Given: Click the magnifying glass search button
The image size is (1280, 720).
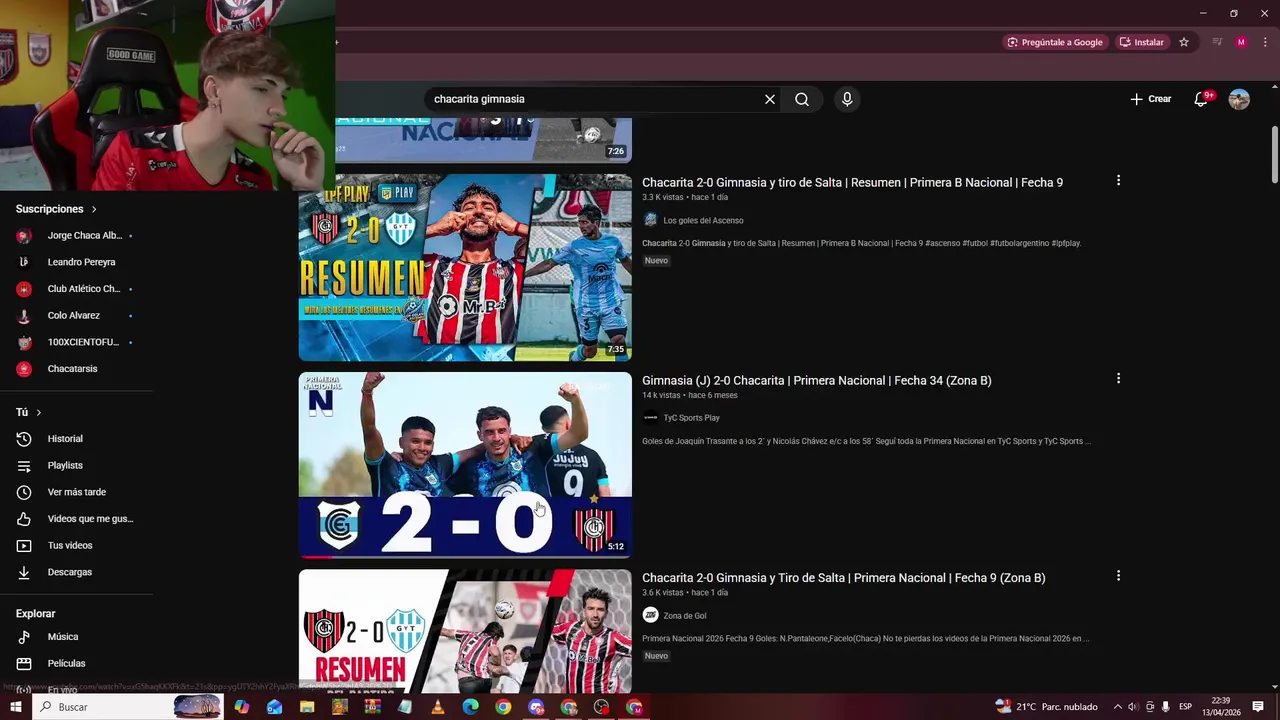Looking at the screenshot, I should pyautogui.click(x=802, y=99).
